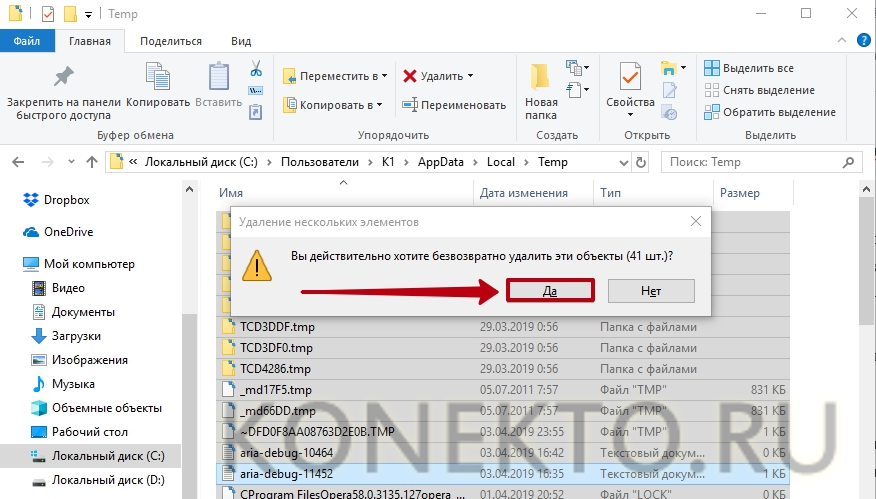The height and width of the screenshot is (499, 876).
Task: Click the Edit file icon
Action: pos(669,90)
